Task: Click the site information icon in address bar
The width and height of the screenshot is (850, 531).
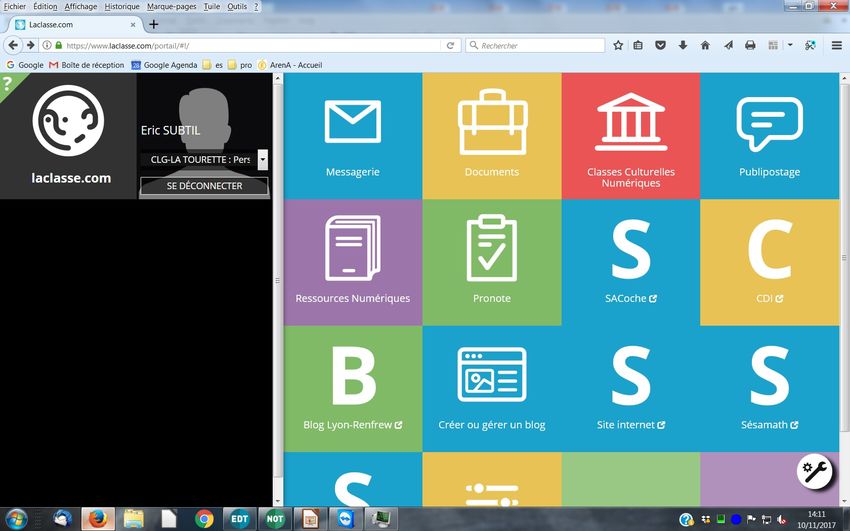Action: tap(47, 46)
